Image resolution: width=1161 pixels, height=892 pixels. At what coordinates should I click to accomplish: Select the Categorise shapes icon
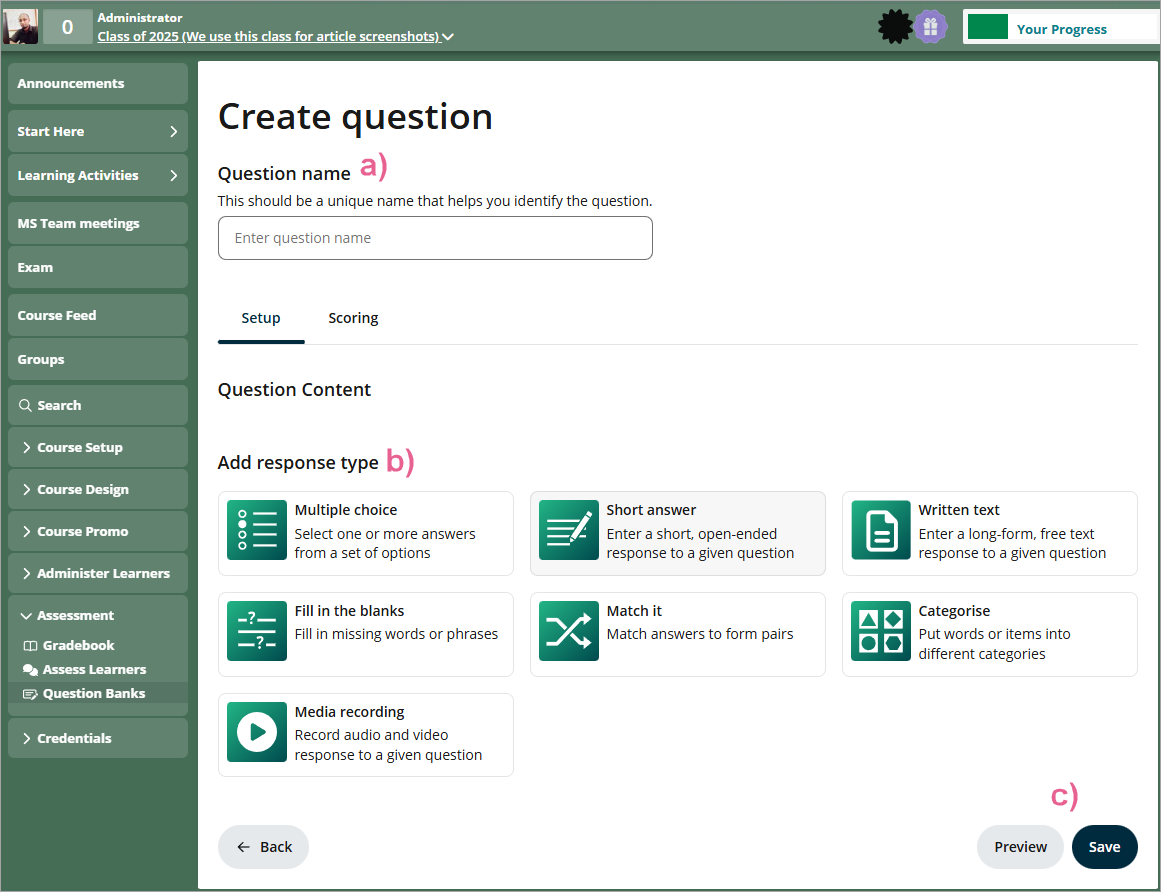(x=881, y=631)
